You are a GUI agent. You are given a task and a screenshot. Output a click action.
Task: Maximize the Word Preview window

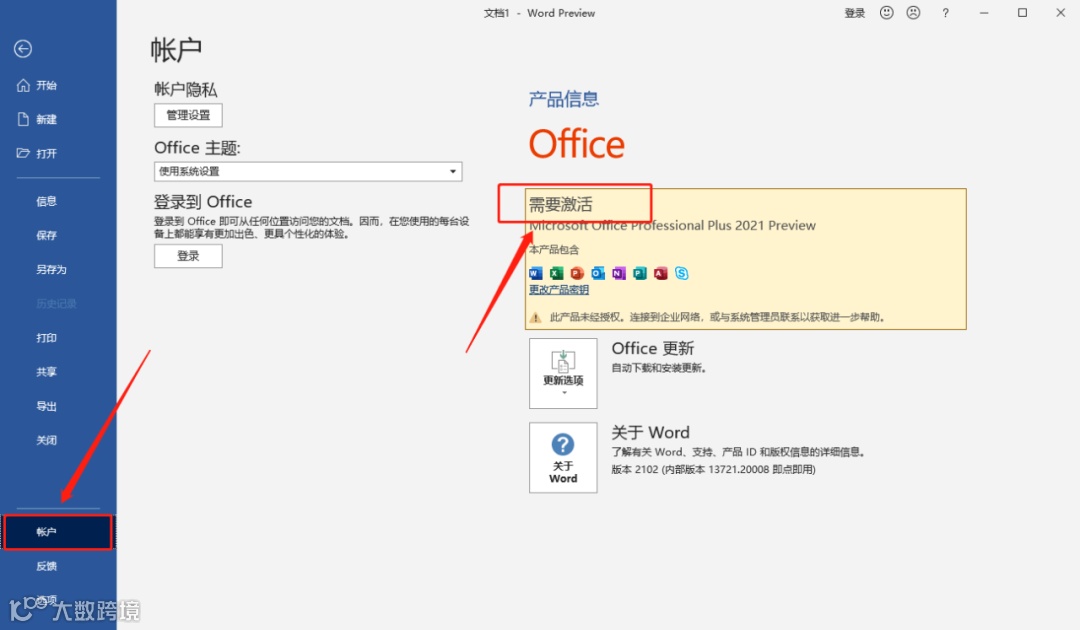[1023, 13]
